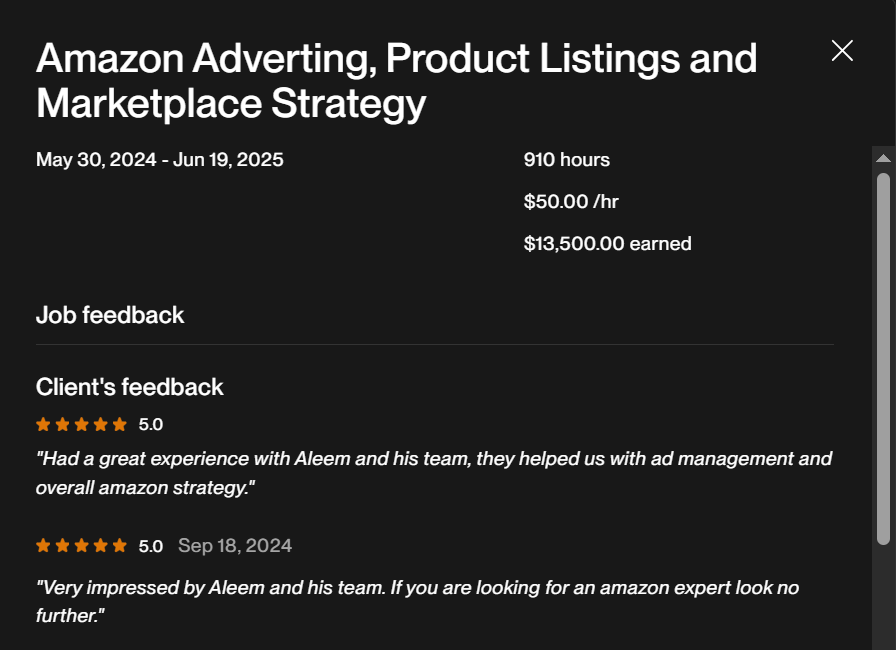Click the "Very impressed by Aleem" review text
The width and height of the screenshot is (896, 650).
pos(417,601)
